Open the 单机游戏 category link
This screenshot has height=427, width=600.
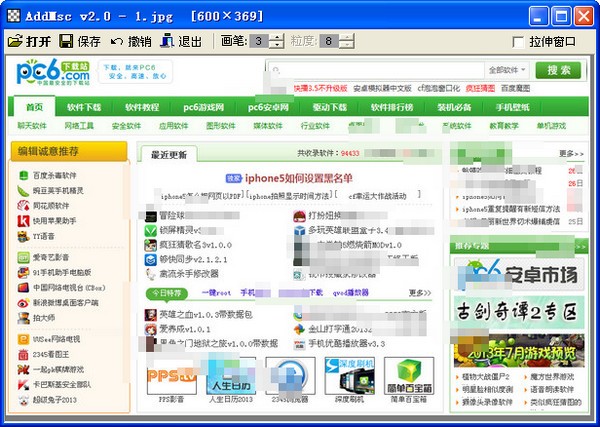coord(551,126)
